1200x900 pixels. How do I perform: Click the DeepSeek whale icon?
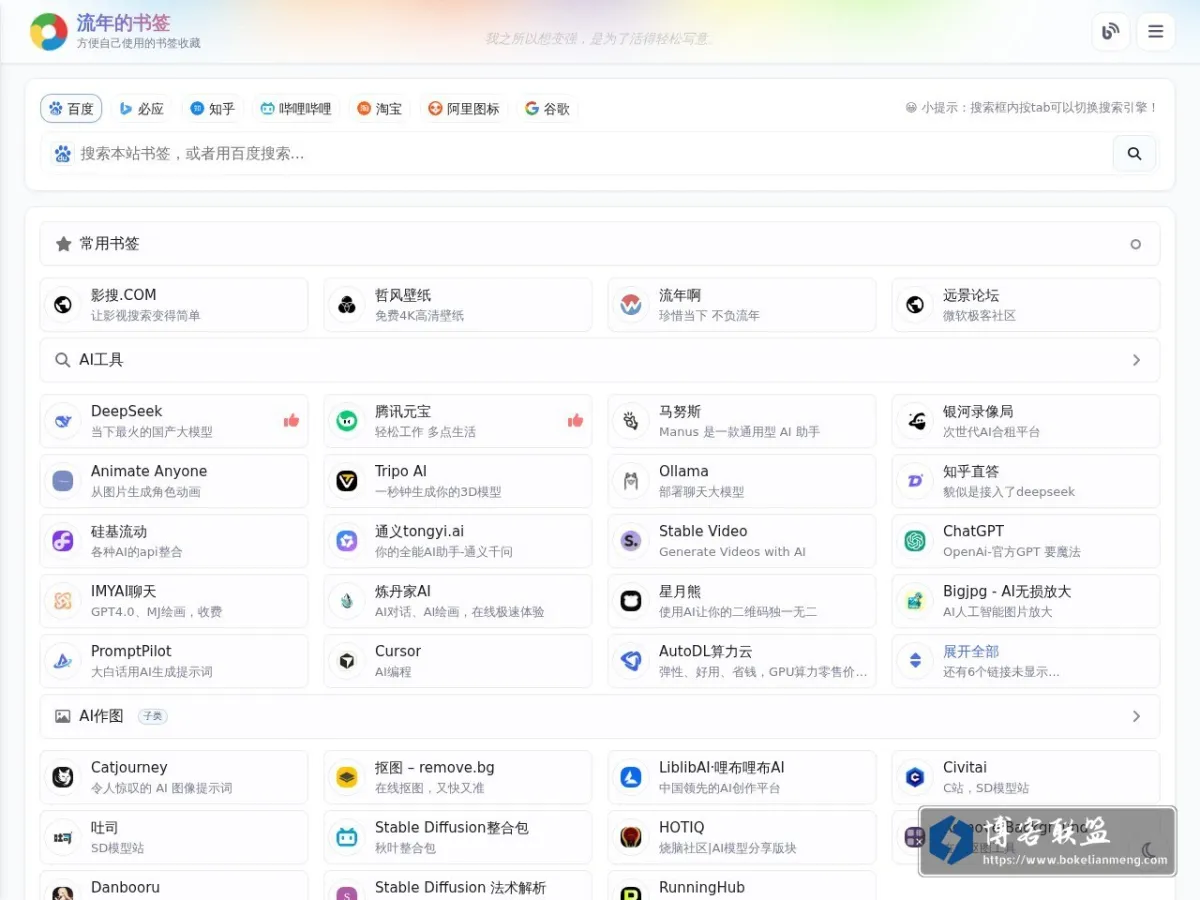(x=63, y=421)
